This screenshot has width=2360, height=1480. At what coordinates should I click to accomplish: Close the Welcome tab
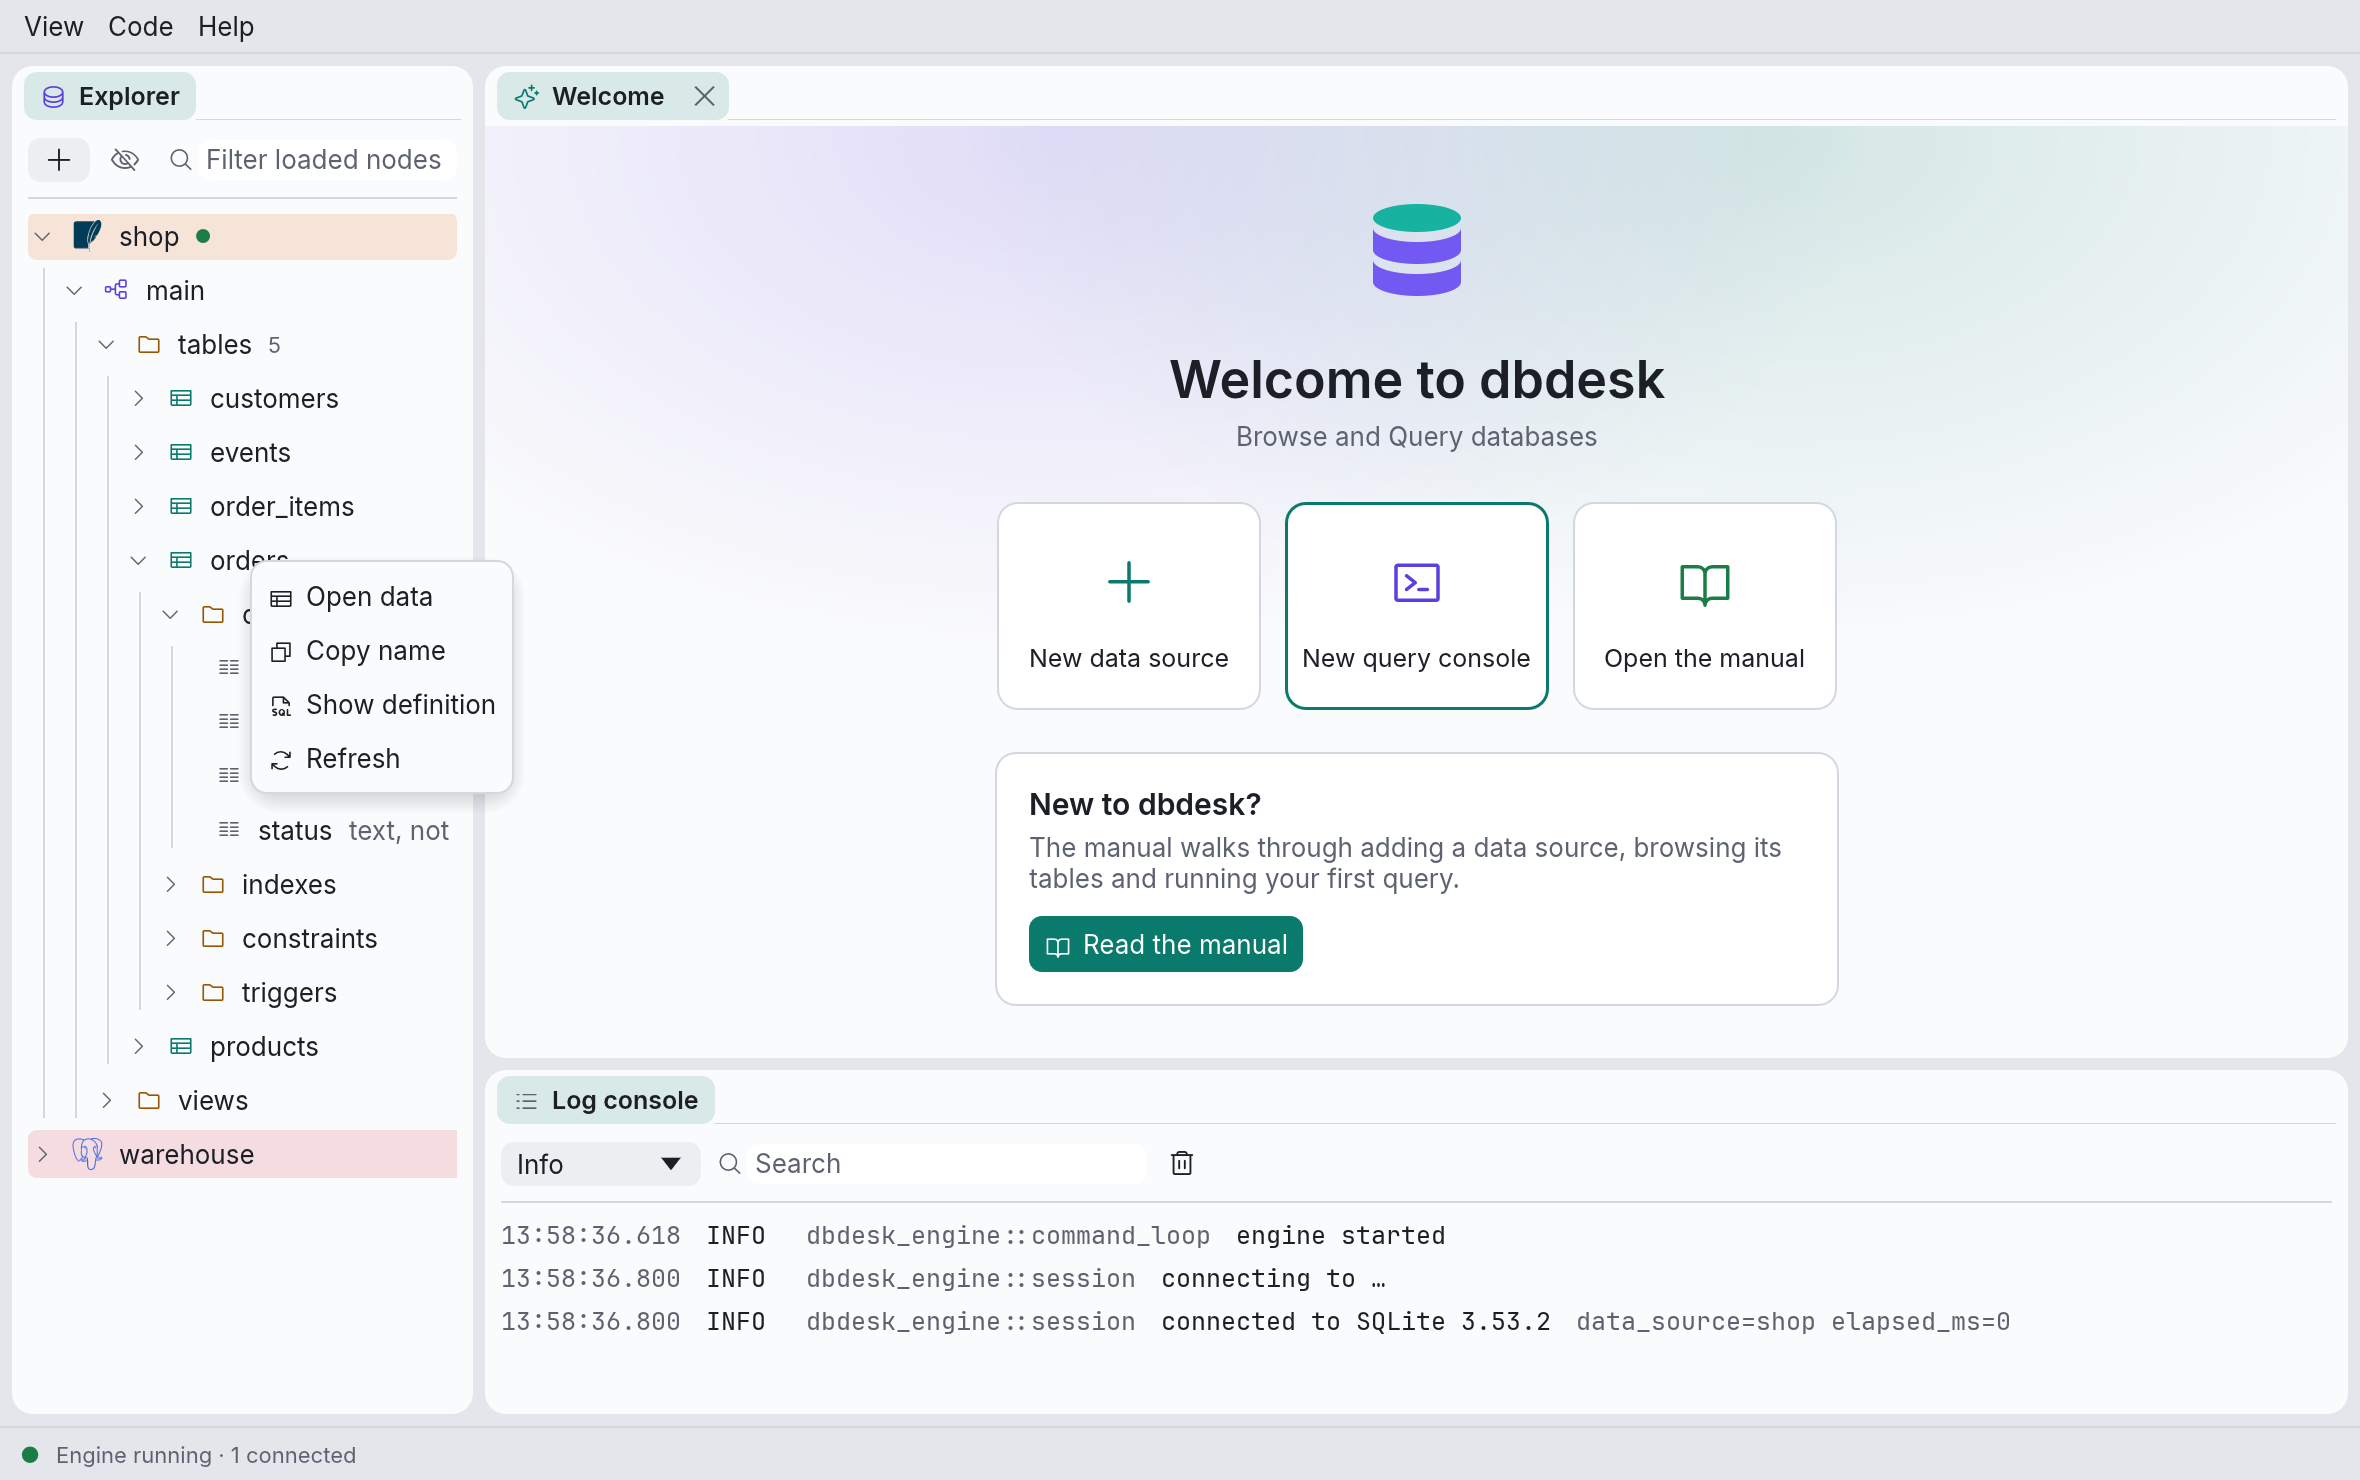(x=704, y=96)
